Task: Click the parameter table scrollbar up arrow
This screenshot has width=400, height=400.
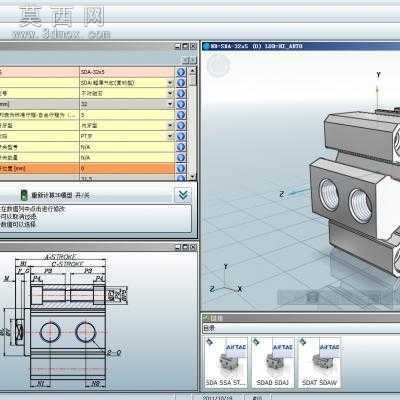Action: tap(192, 70)
